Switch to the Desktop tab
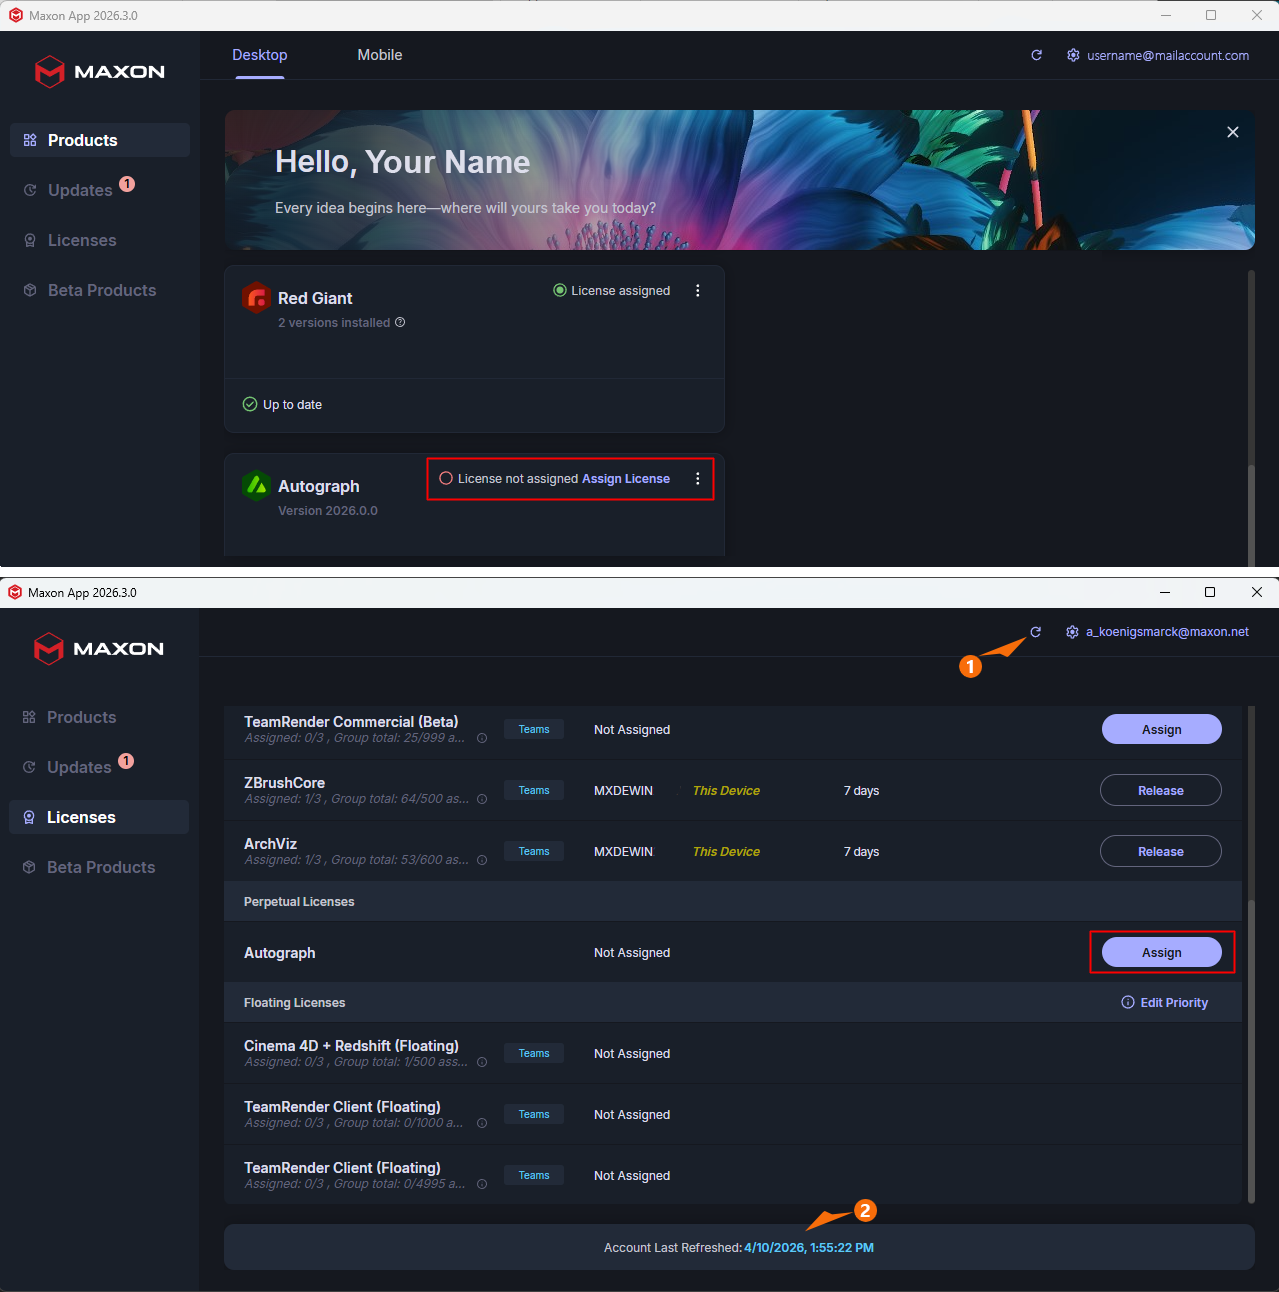Image resolution: width=1279 pixels, height=1292 pixels. (260, 55)
